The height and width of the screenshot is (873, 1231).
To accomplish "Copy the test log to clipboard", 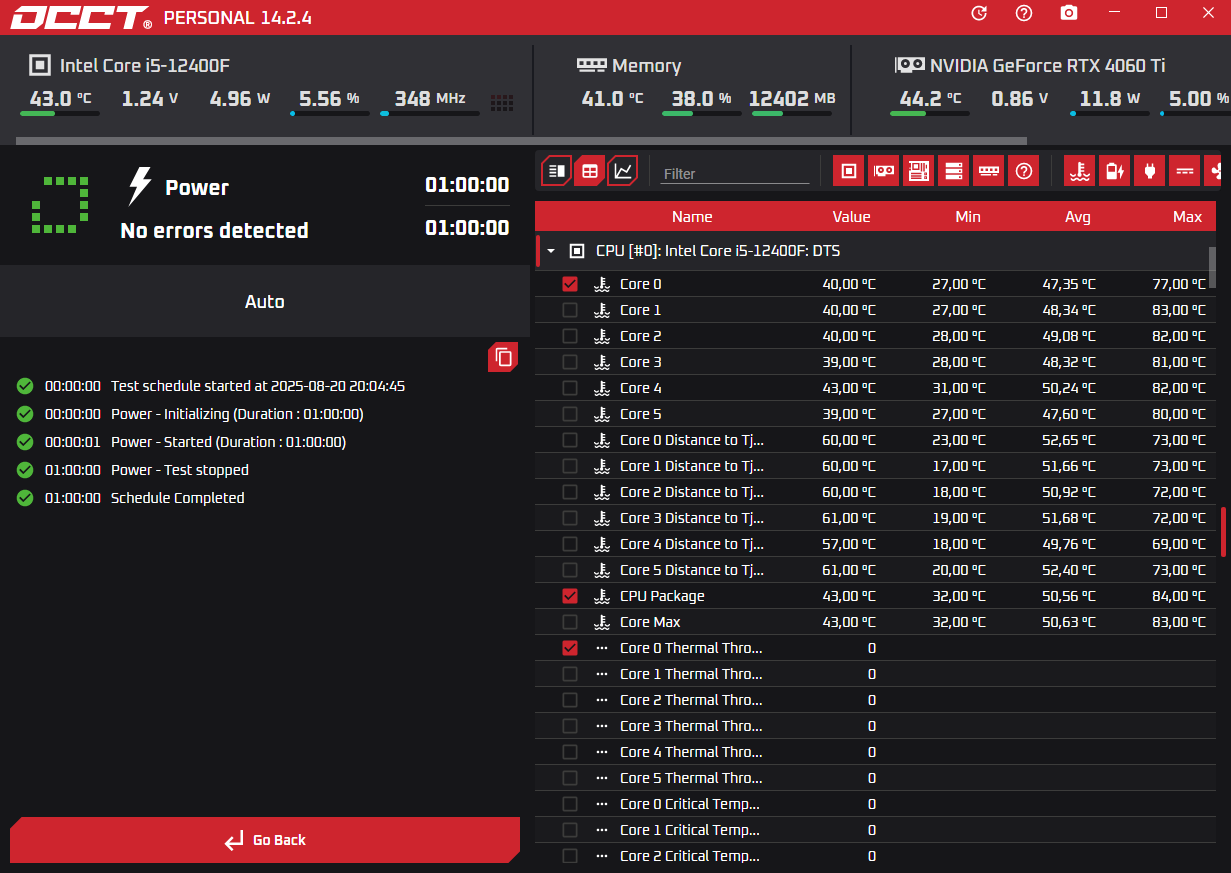I will tap(504, 357).
